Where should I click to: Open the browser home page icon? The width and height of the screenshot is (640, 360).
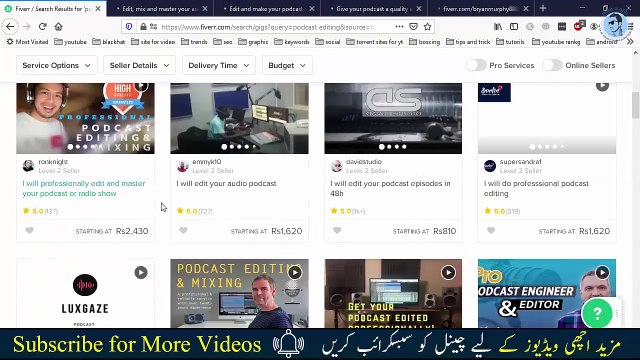coord(58,27)
